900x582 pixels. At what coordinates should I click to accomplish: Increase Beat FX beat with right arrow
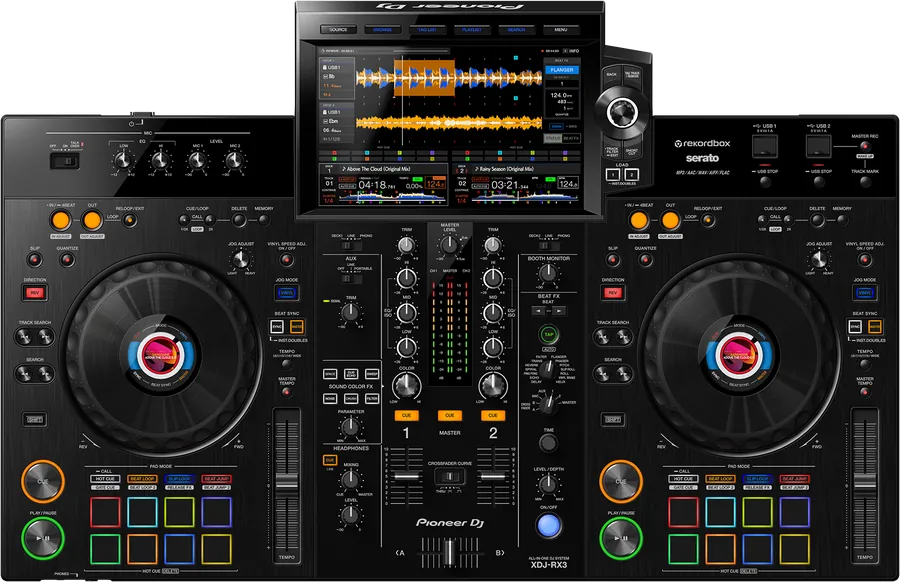pyautogui.click(x=558, y=311)
